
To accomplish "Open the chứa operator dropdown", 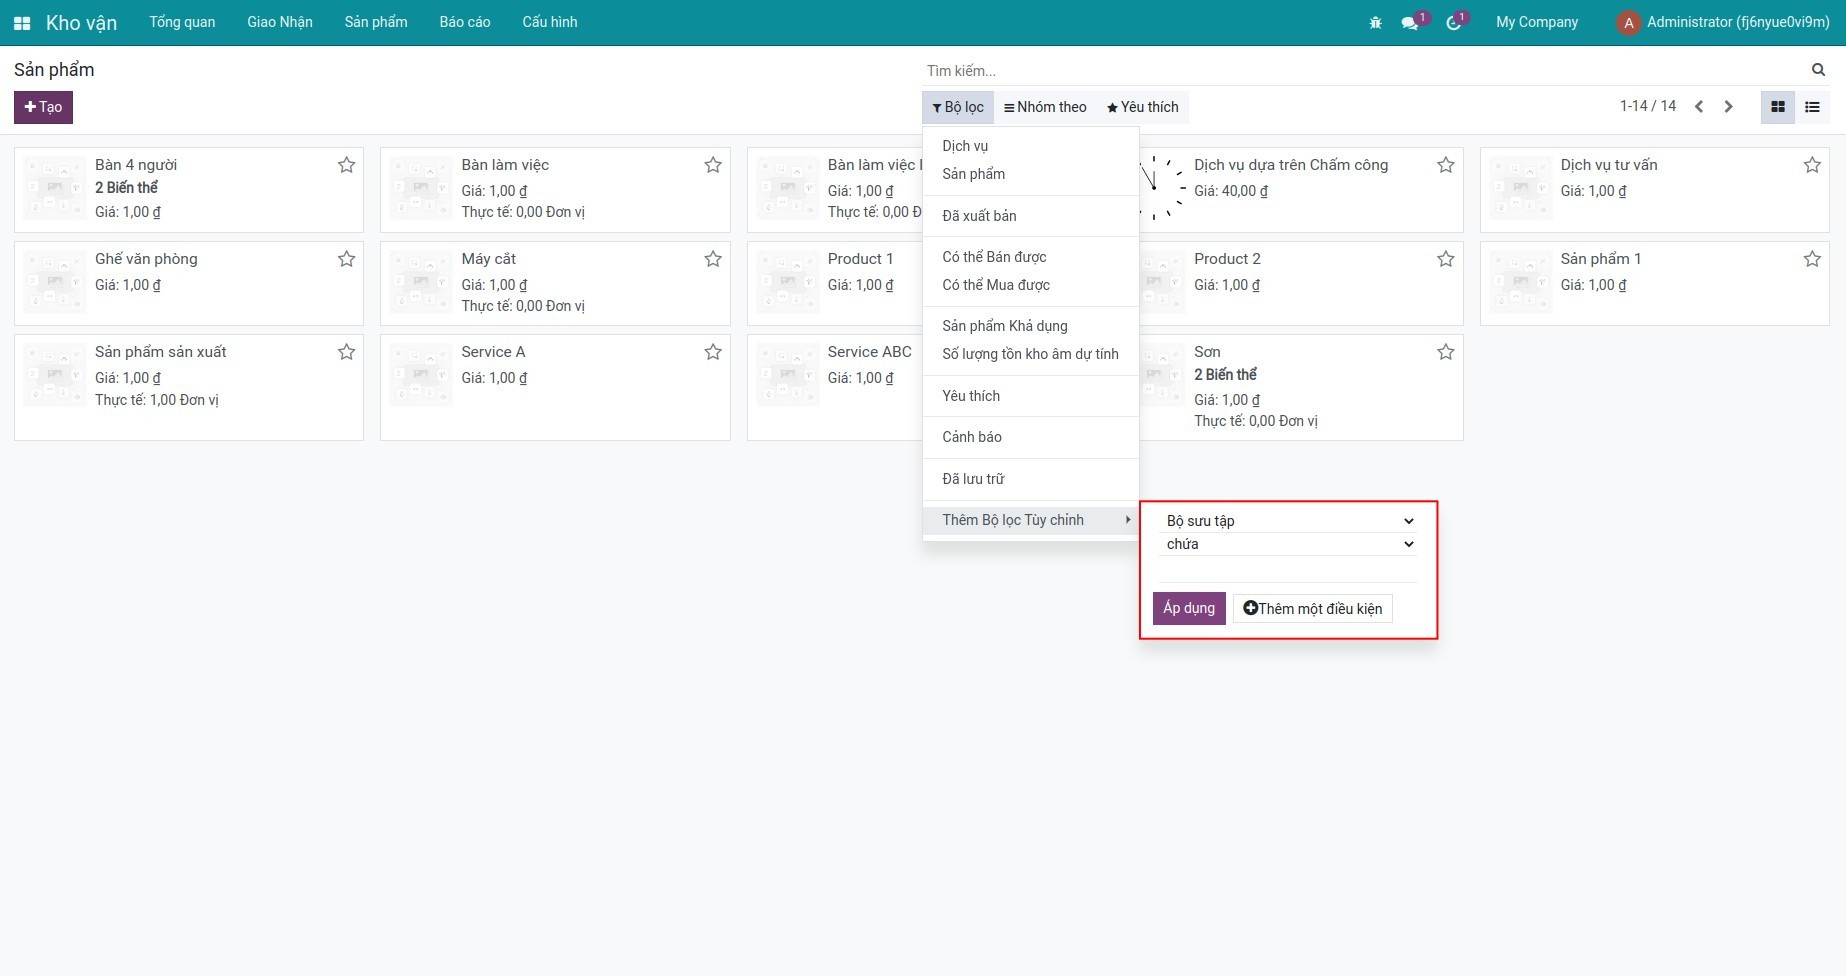I will 1288,544.
